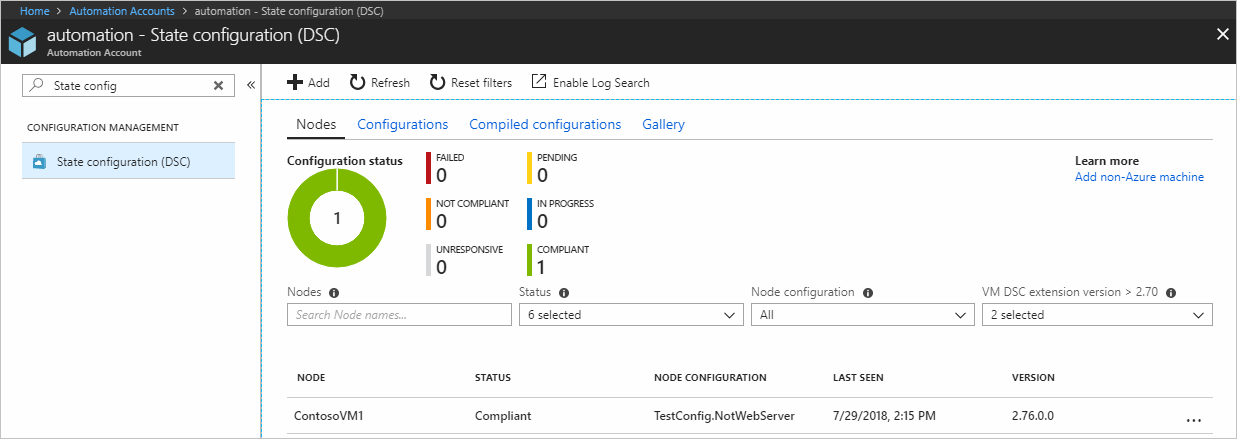Open the VM DSC extension version dropdown
This screenshot has height=439, width=1237.
pyautogui.click(x=1097, y=315)
